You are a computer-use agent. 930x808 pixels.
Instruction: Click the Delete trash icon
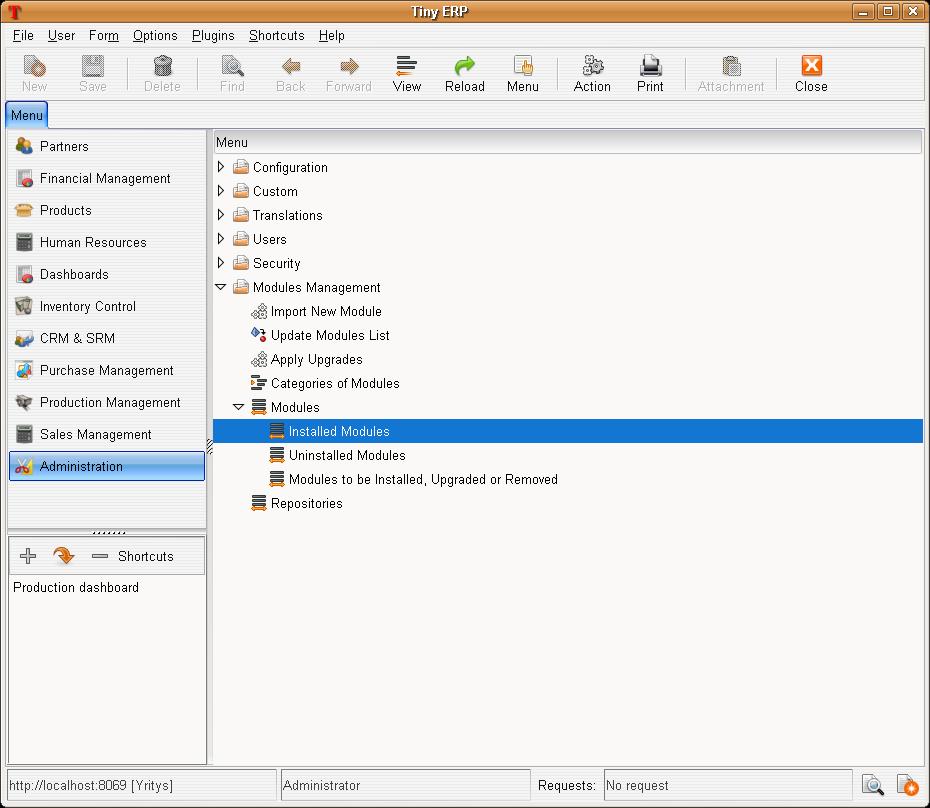163,66
